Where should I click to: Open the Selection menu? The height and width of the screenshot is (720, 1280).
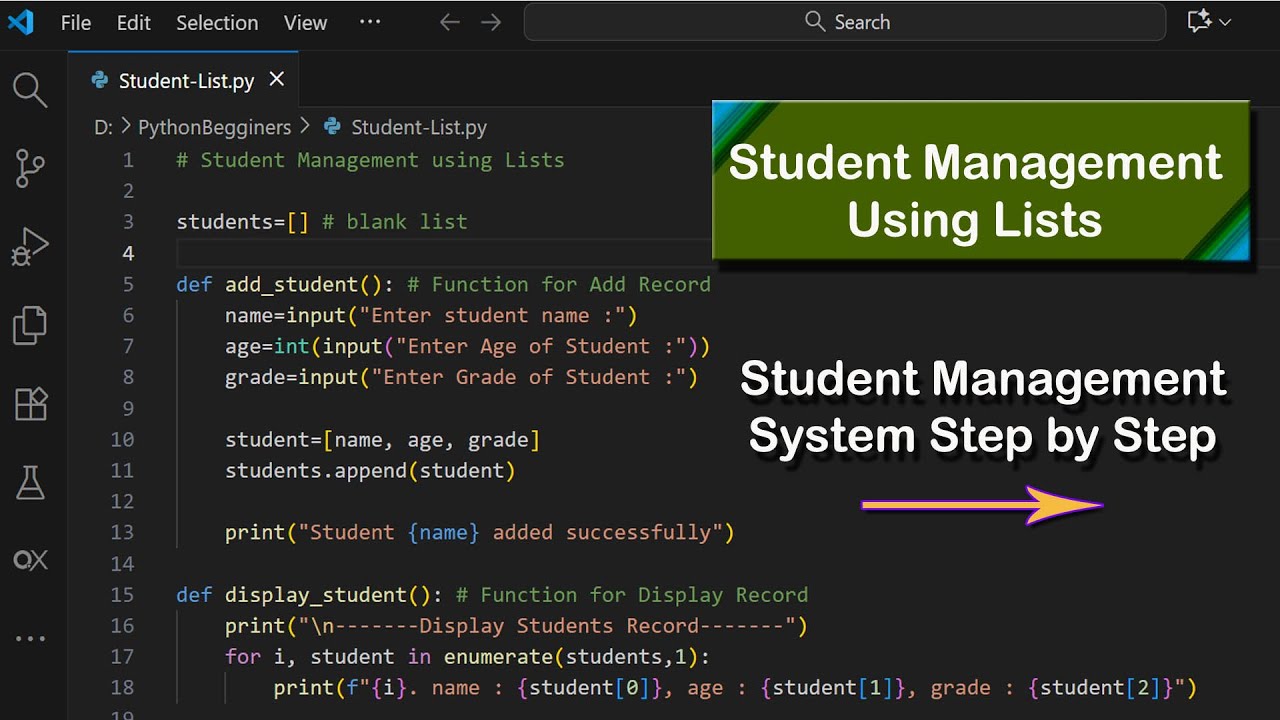[217, 22]
